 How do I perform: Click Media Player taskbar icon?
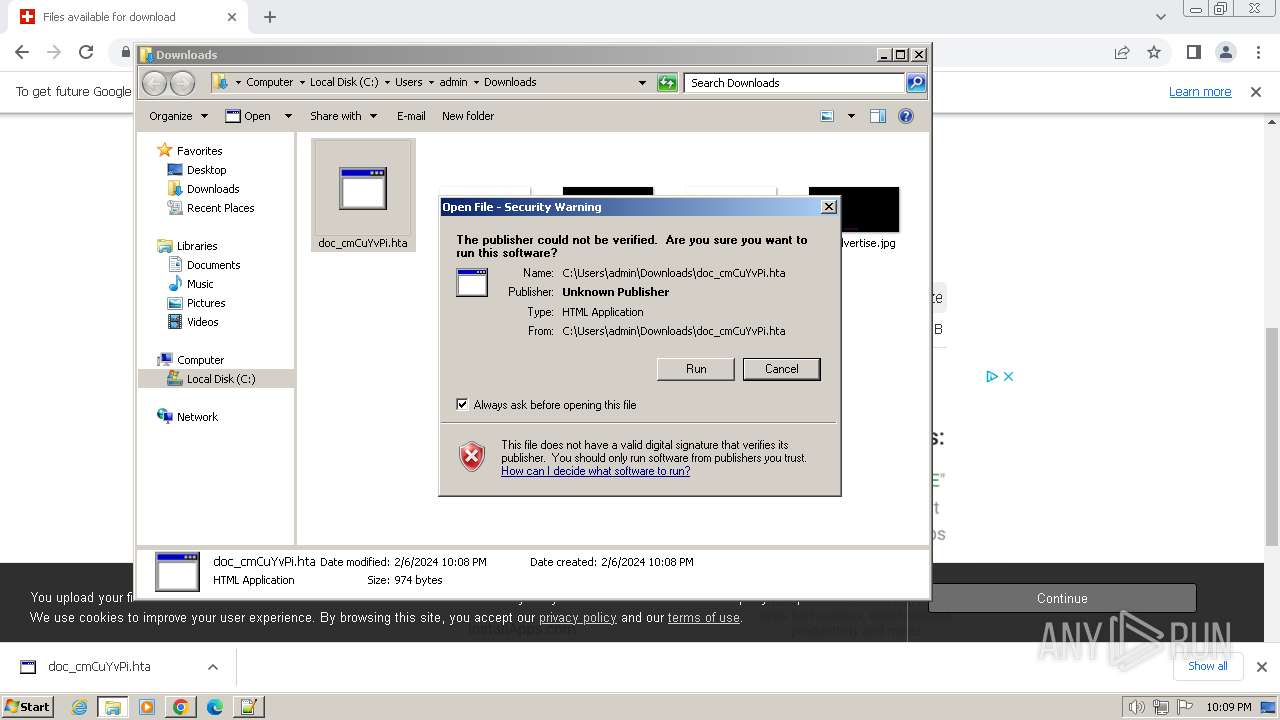click(147, 707)
